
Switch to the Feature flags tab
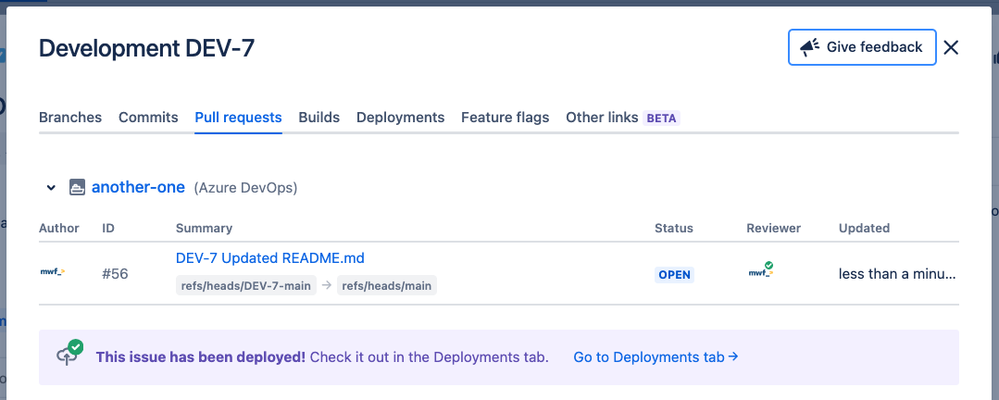point(505,118)
